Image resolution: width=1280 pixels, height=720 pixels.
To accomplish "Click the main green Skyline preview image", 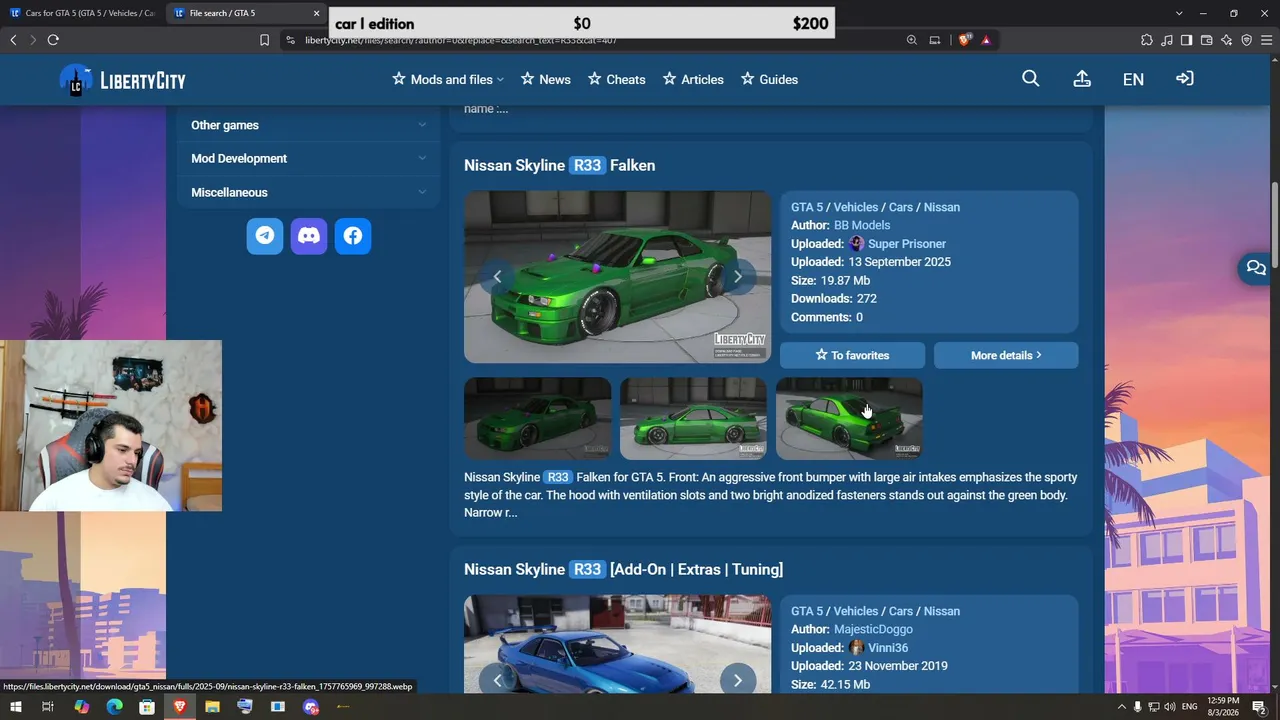I will pyautogui.click(x=617, y=277).
